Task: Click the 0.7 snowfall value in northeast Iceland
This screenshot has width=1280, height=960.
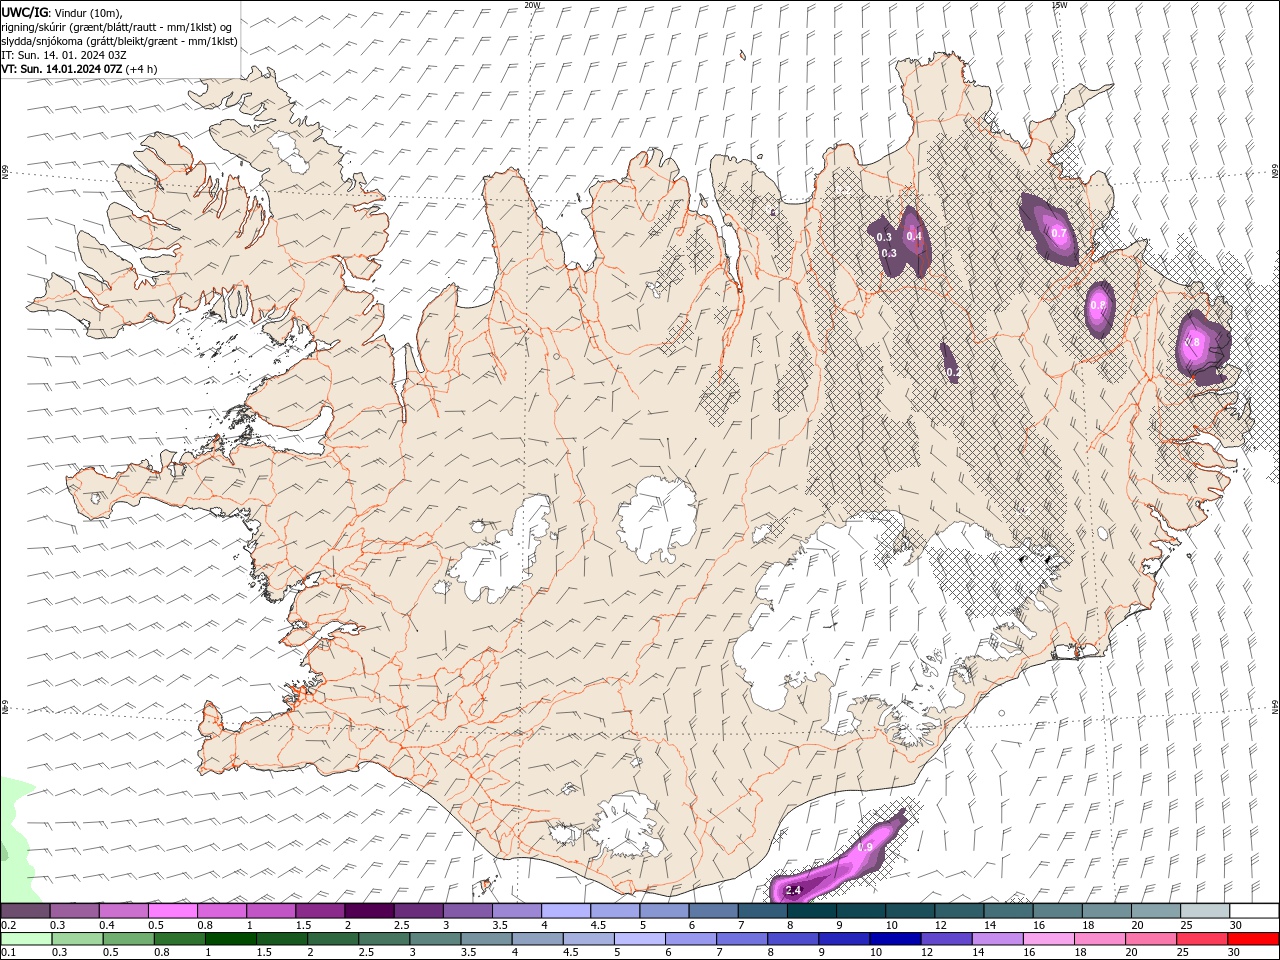Action: pos(1059,233)
